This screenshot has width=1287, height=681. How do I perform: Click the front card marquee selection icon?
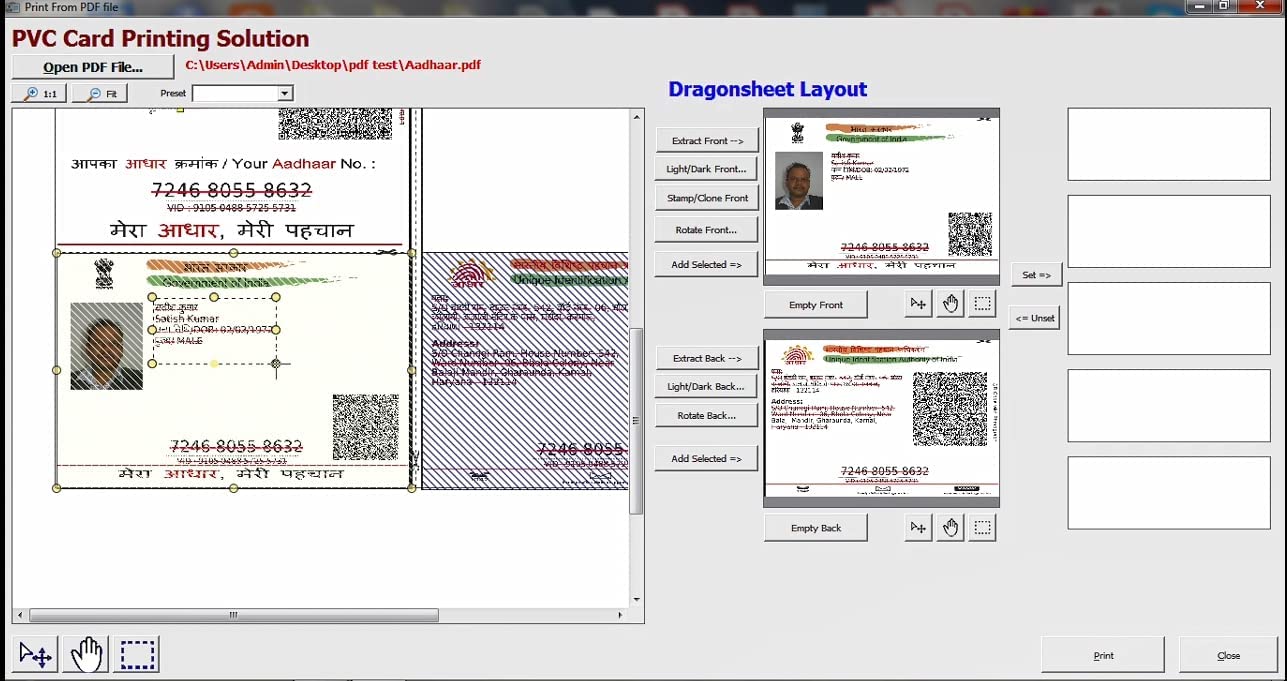pyautogui.click(x=982, y=304)
